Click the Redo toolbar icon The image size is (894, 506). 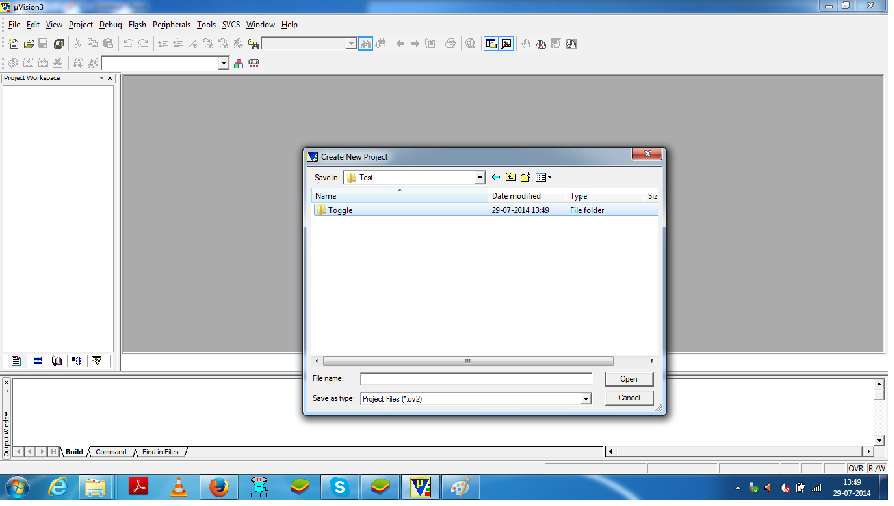[x=143, y=43]
